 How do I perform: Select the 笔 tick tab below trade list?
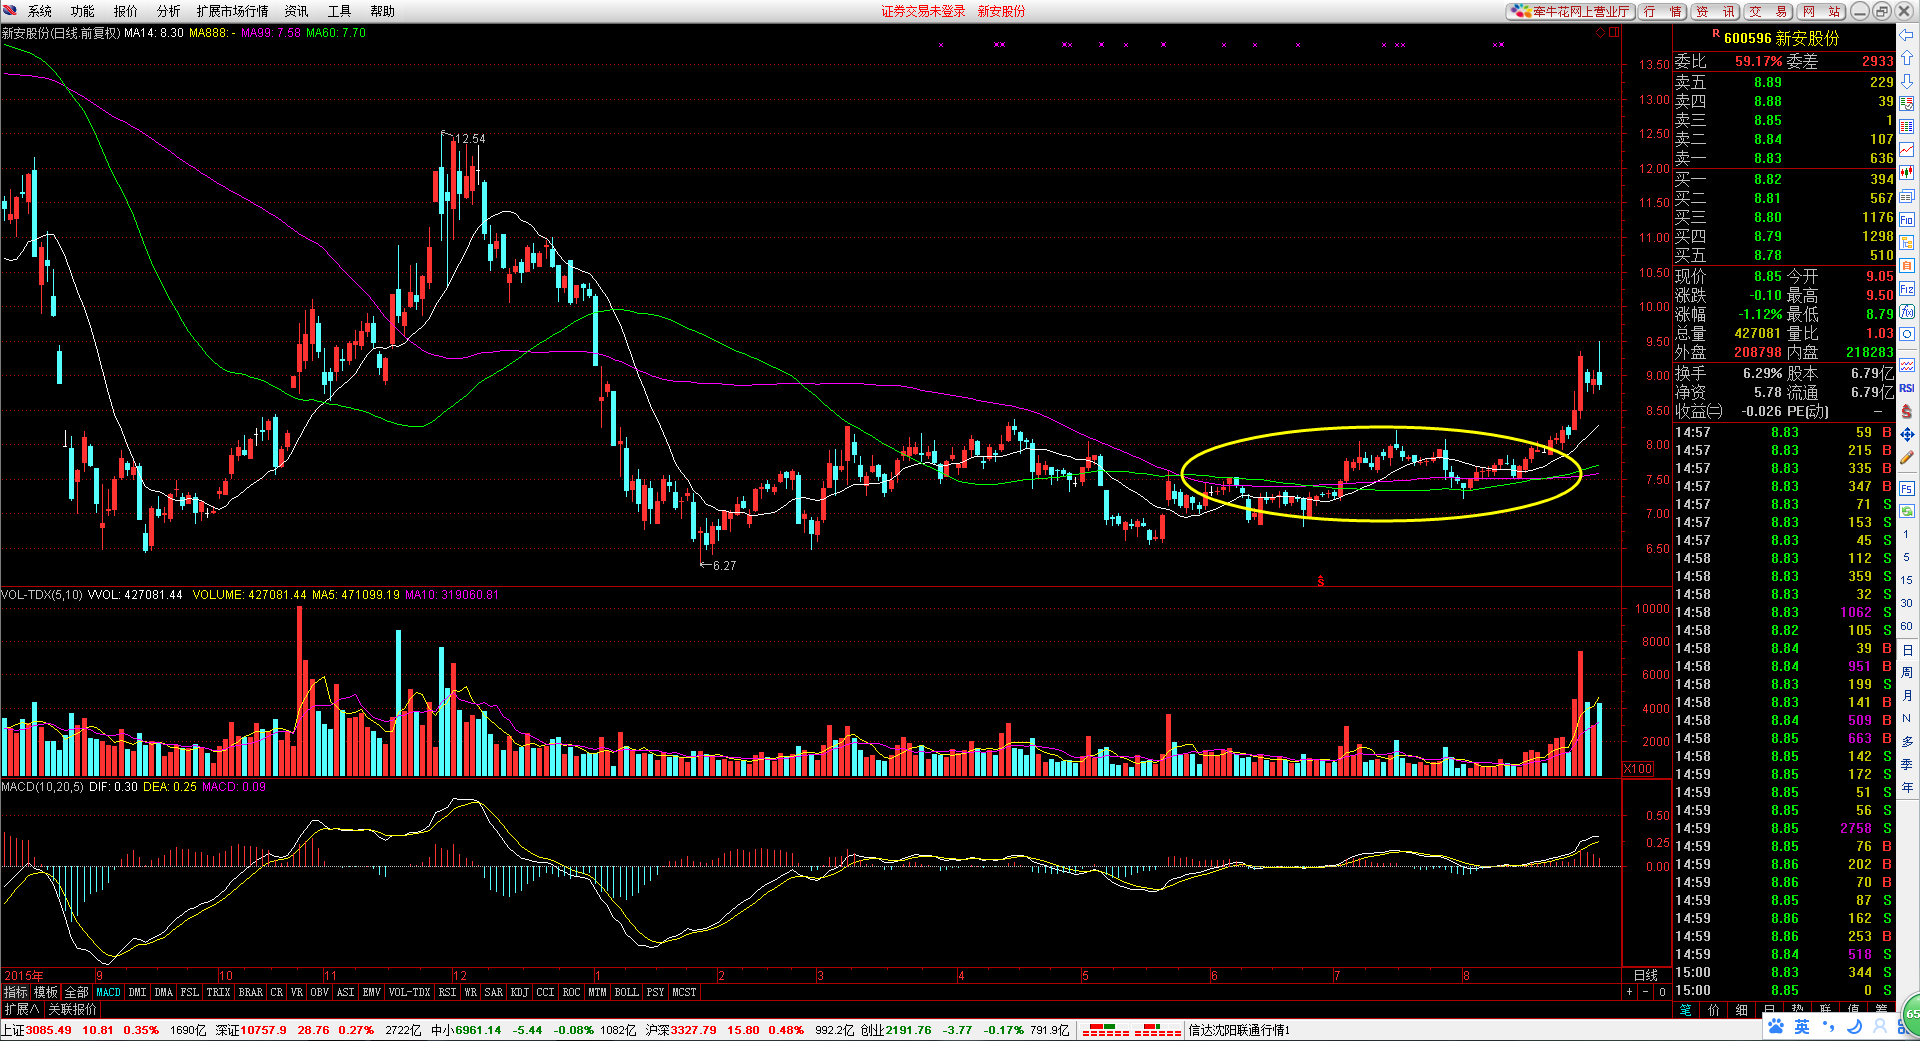(x=1686, y=1010)
